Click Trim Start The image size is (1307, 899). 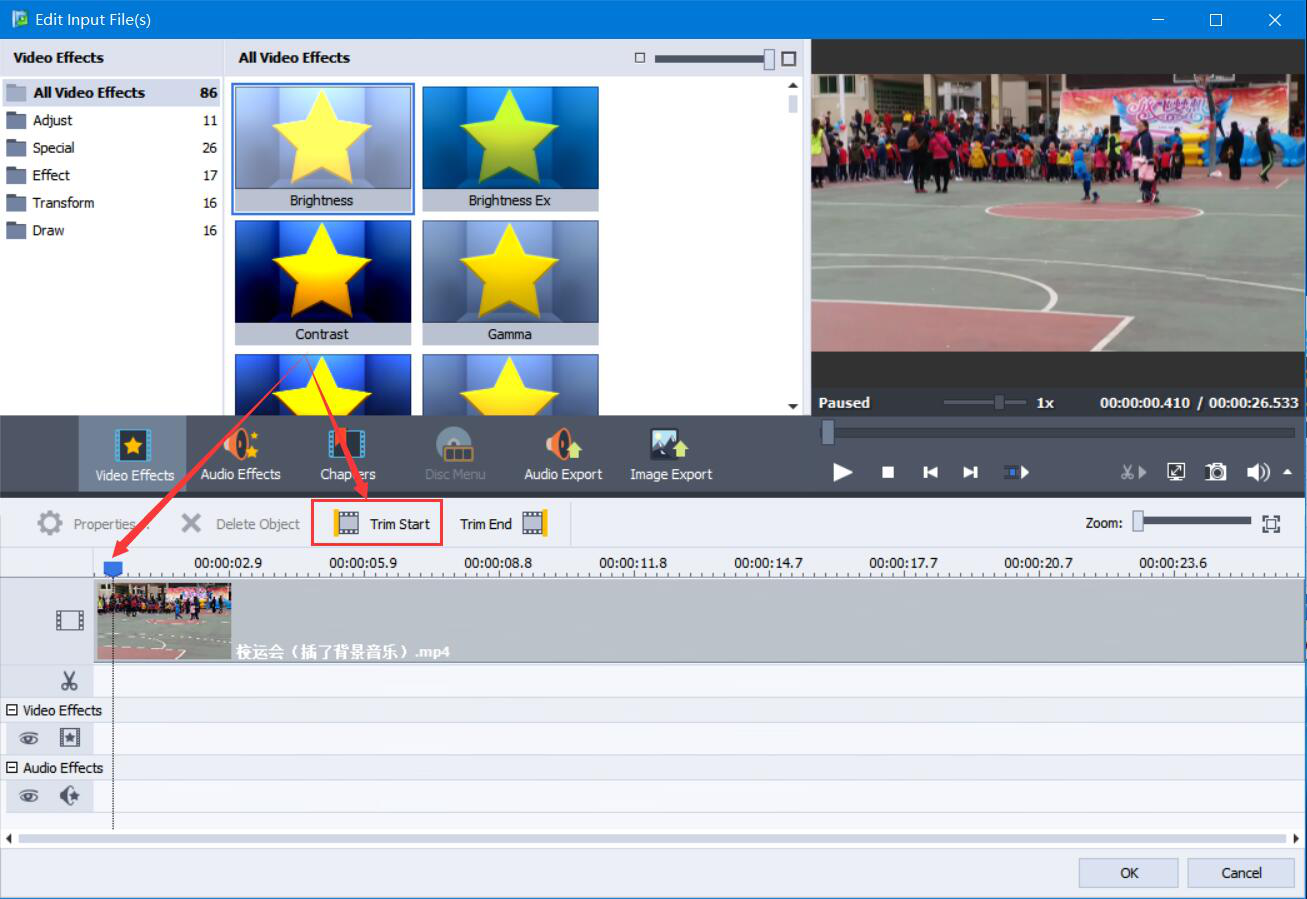coord(377,523)
